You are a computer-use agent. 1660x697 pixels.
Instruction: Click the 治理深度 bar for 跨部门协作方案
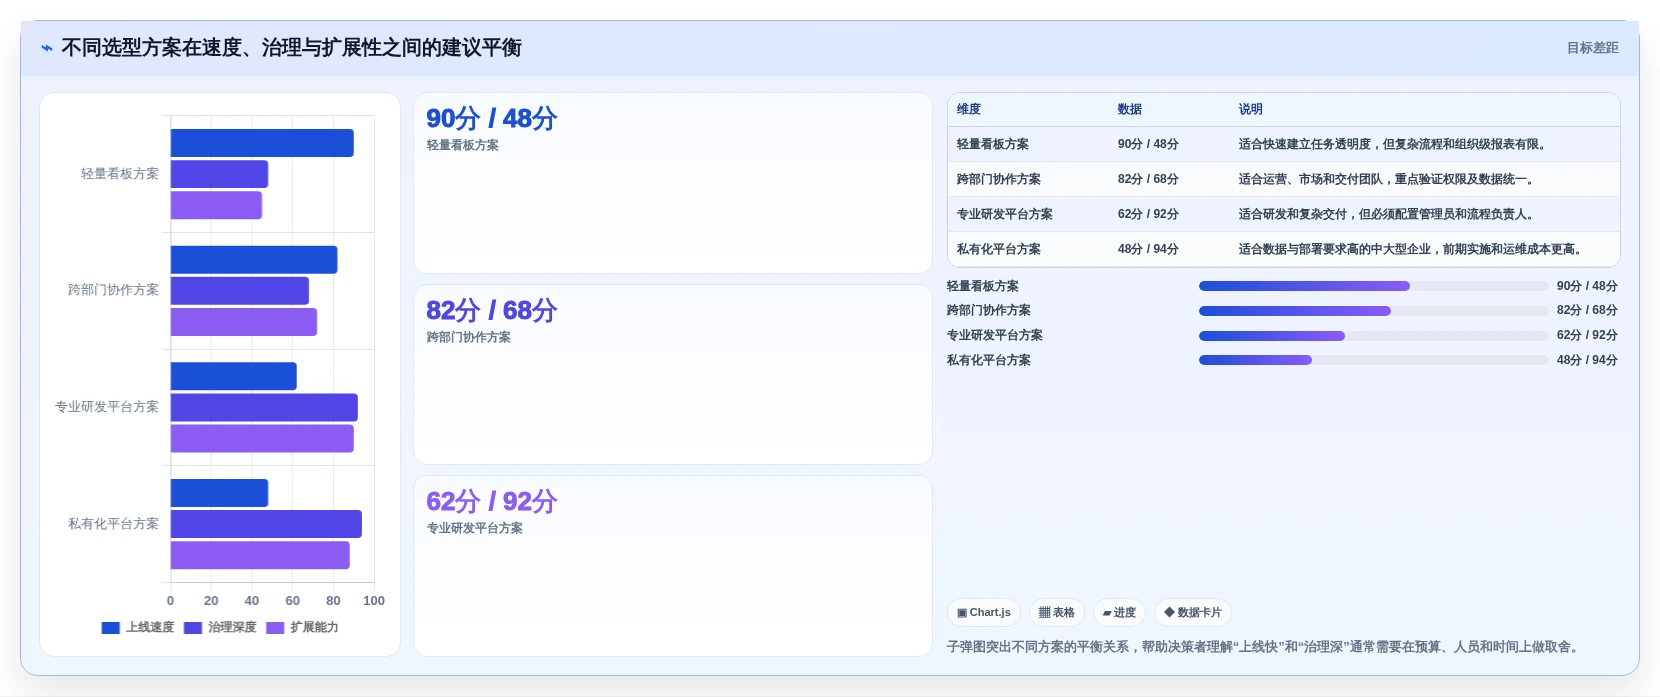pos(240,291)
